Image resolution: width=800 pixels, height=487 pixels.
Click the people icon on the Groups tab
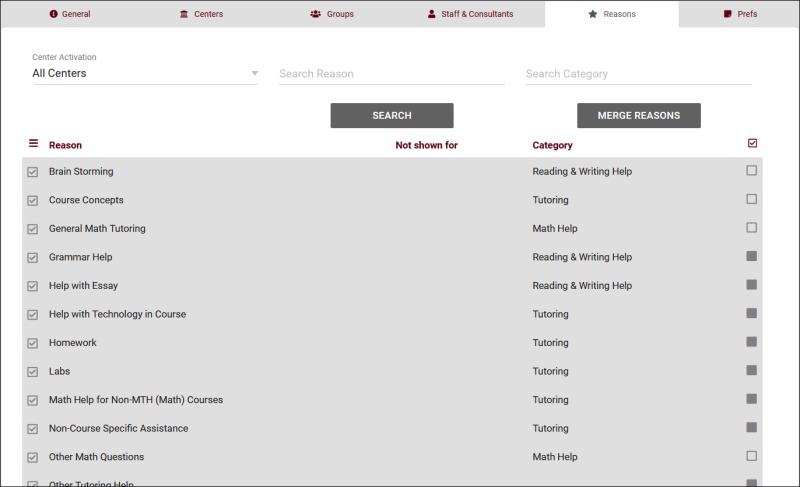click(316, 14)
